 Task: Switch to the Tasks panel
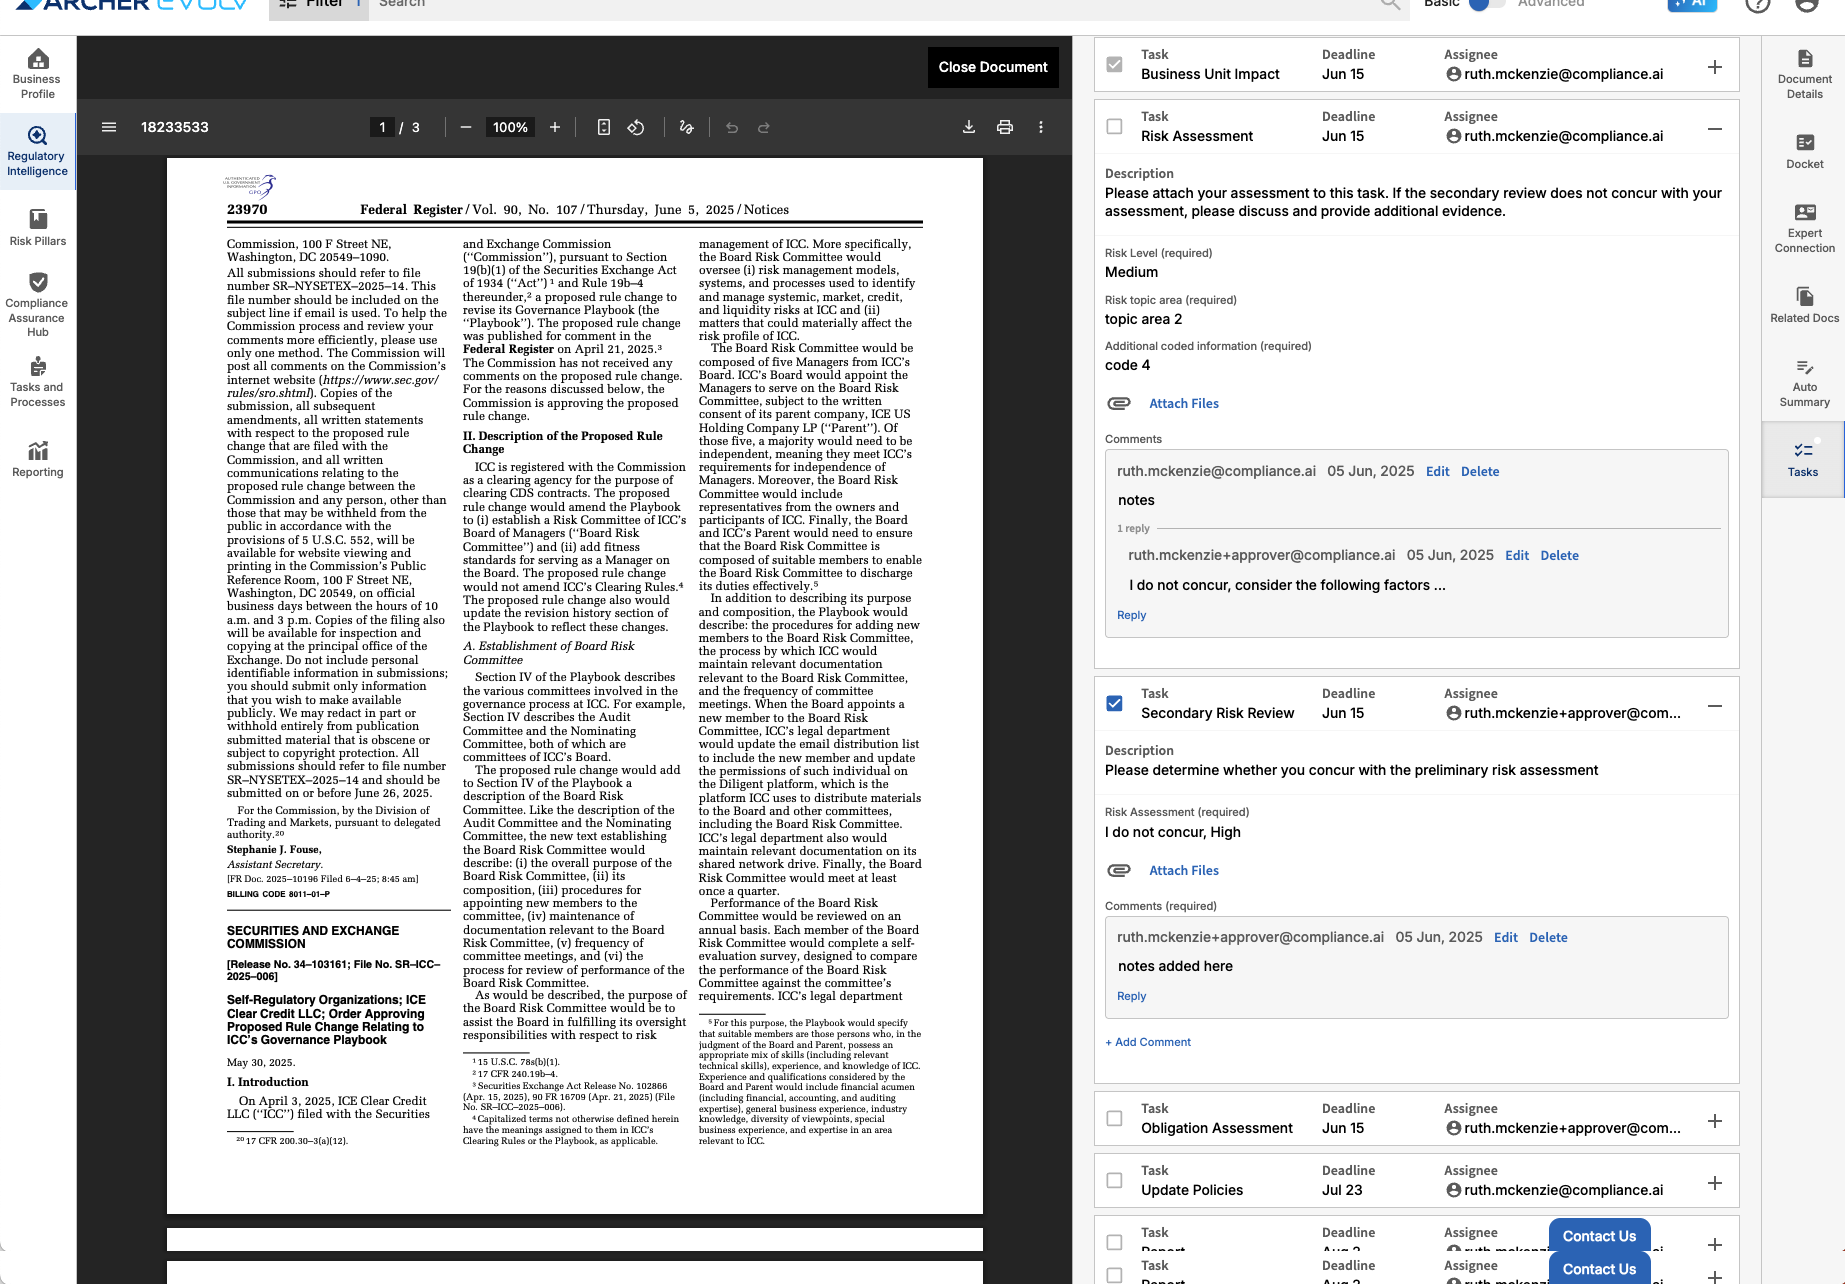(x=1803, y=459)
